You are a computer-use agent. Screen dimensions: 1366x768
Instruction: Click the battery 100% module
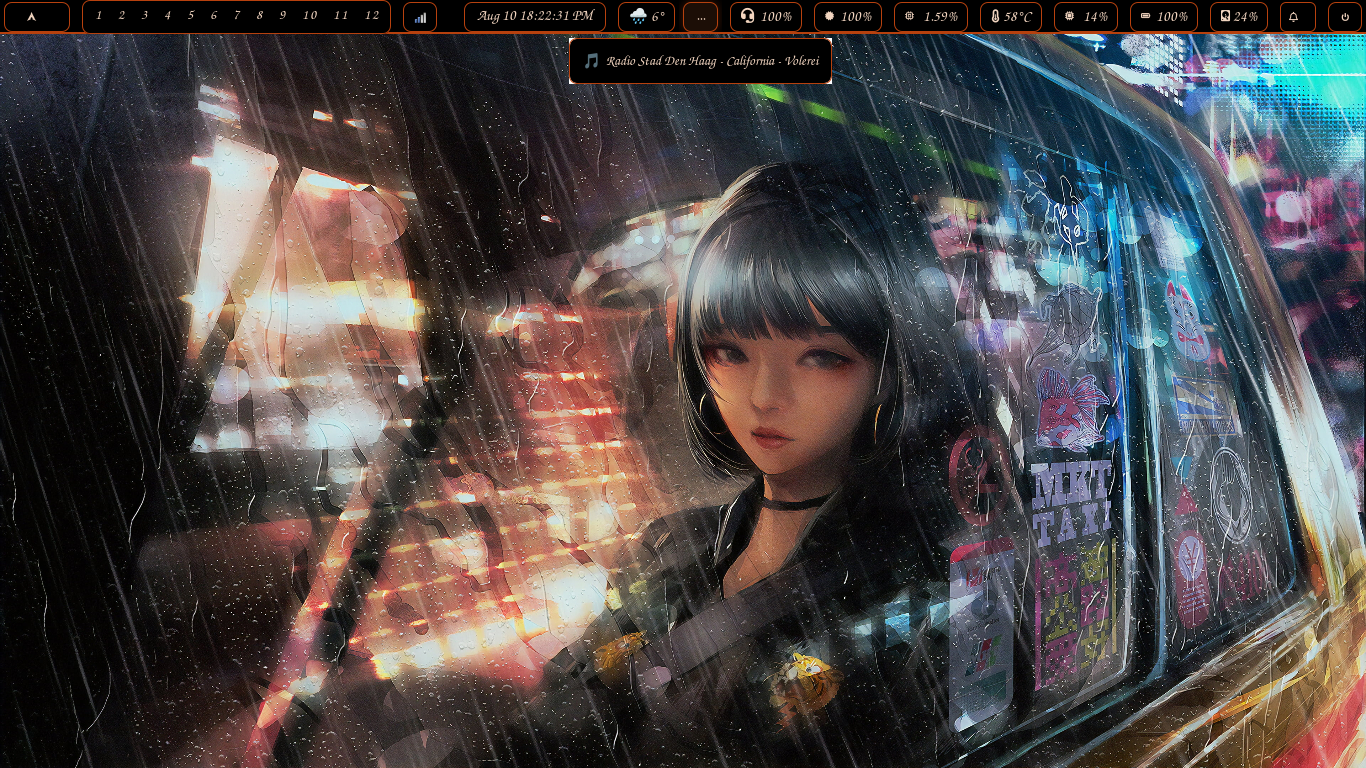(1164, 17)
